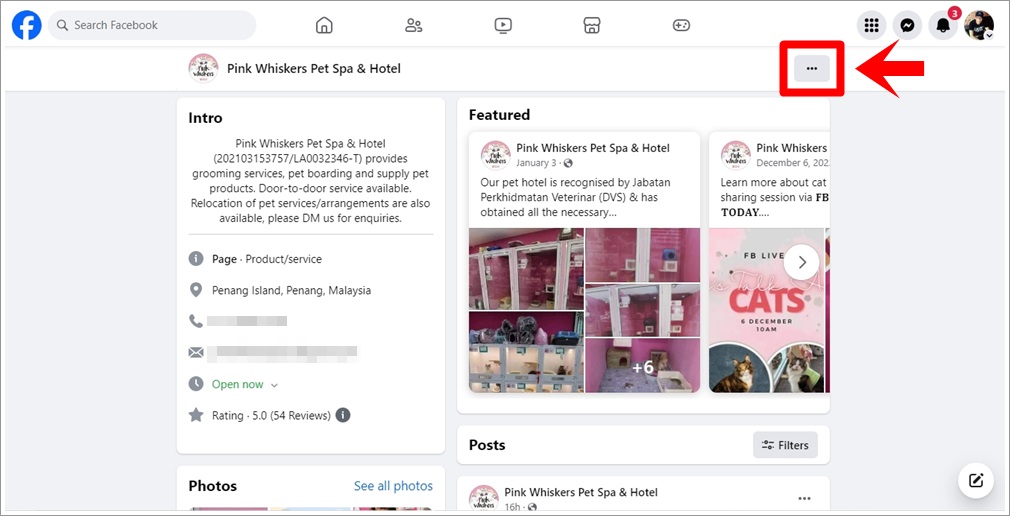Click the location pin icon in Intro

point(196,290)
